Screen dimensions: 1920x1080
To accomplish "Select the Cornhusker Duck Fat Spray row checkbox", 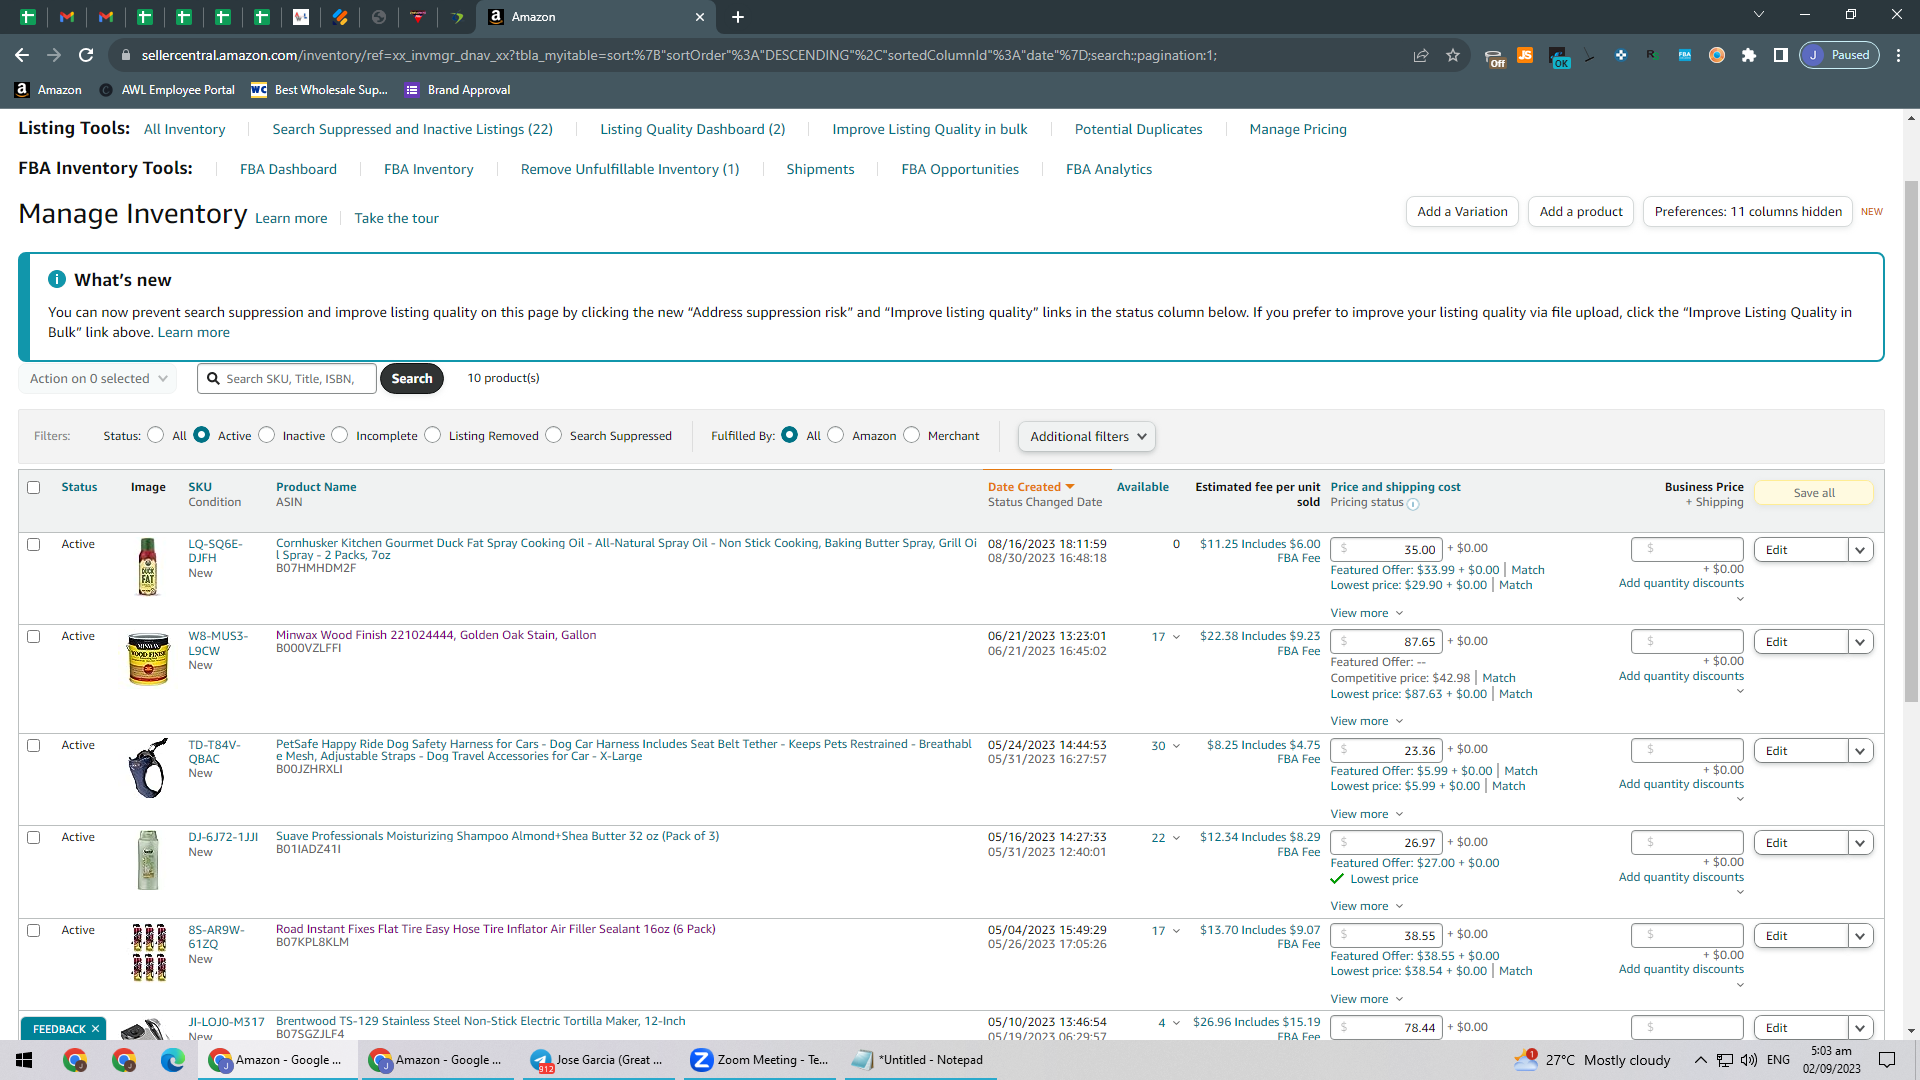I will tap(34, 545).
